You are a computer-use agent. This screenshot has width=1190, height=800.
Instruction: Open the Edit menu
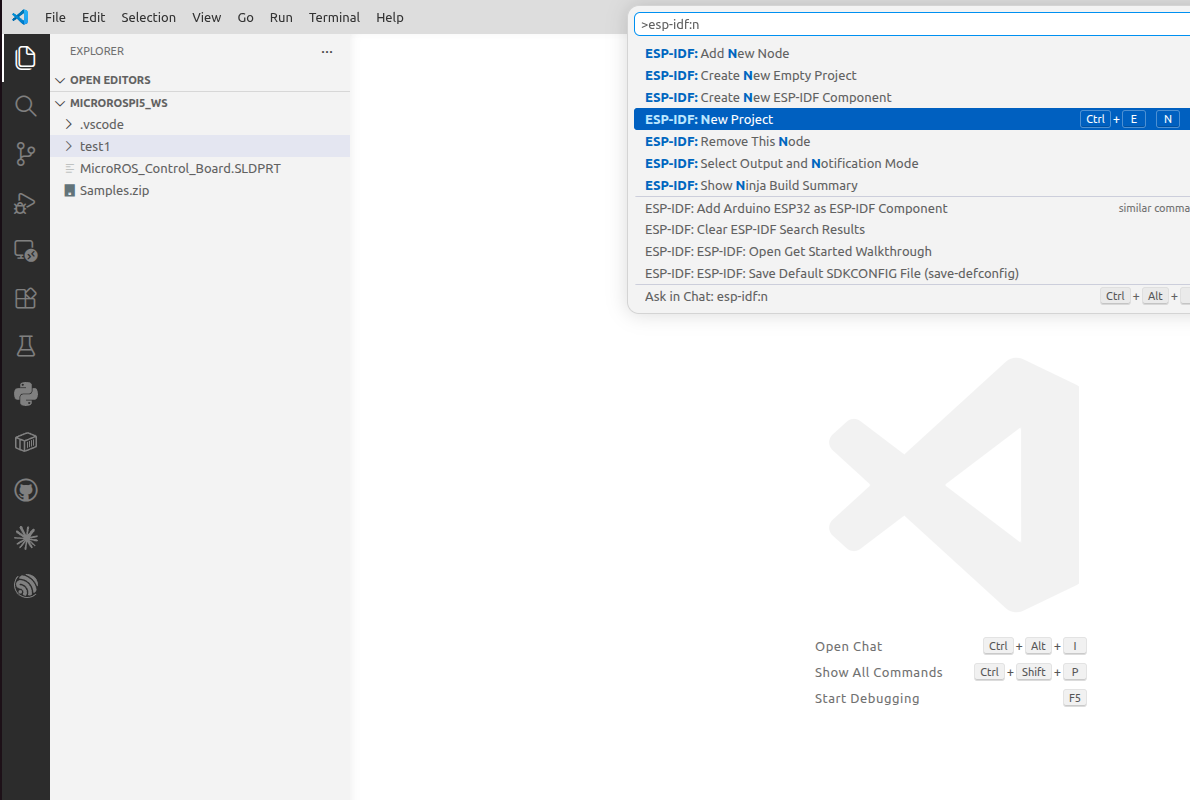pos(93,17)
